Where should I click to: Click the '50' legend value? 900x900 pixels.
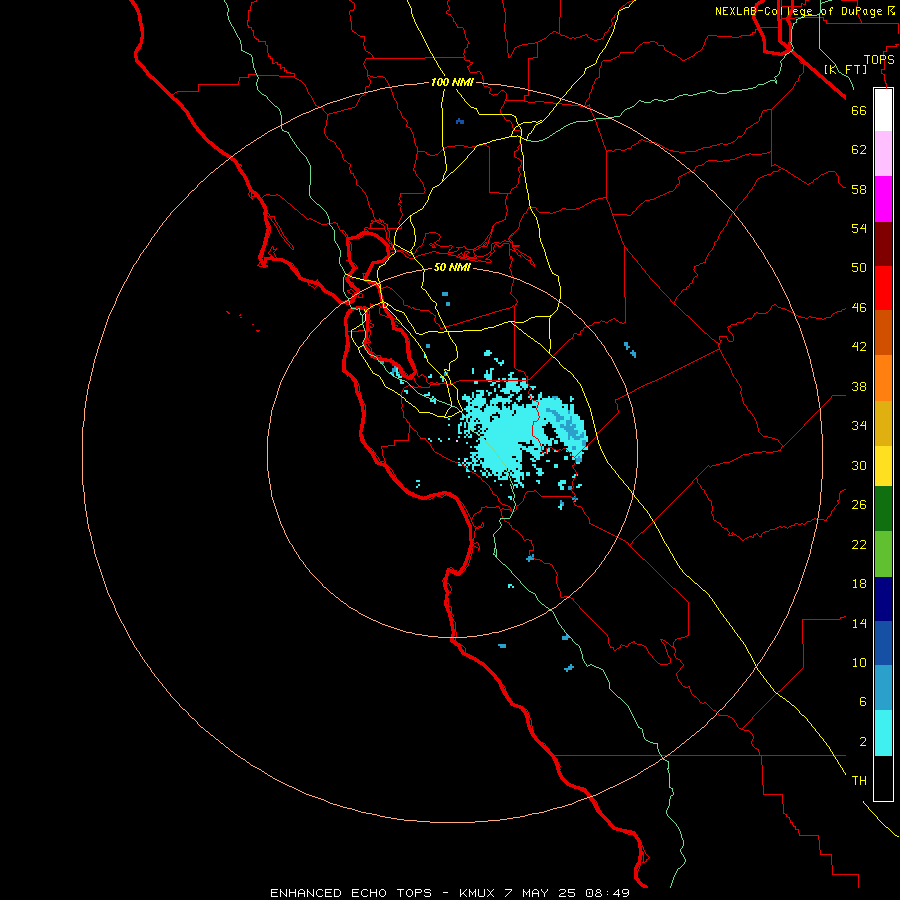(x=859, y=268)
